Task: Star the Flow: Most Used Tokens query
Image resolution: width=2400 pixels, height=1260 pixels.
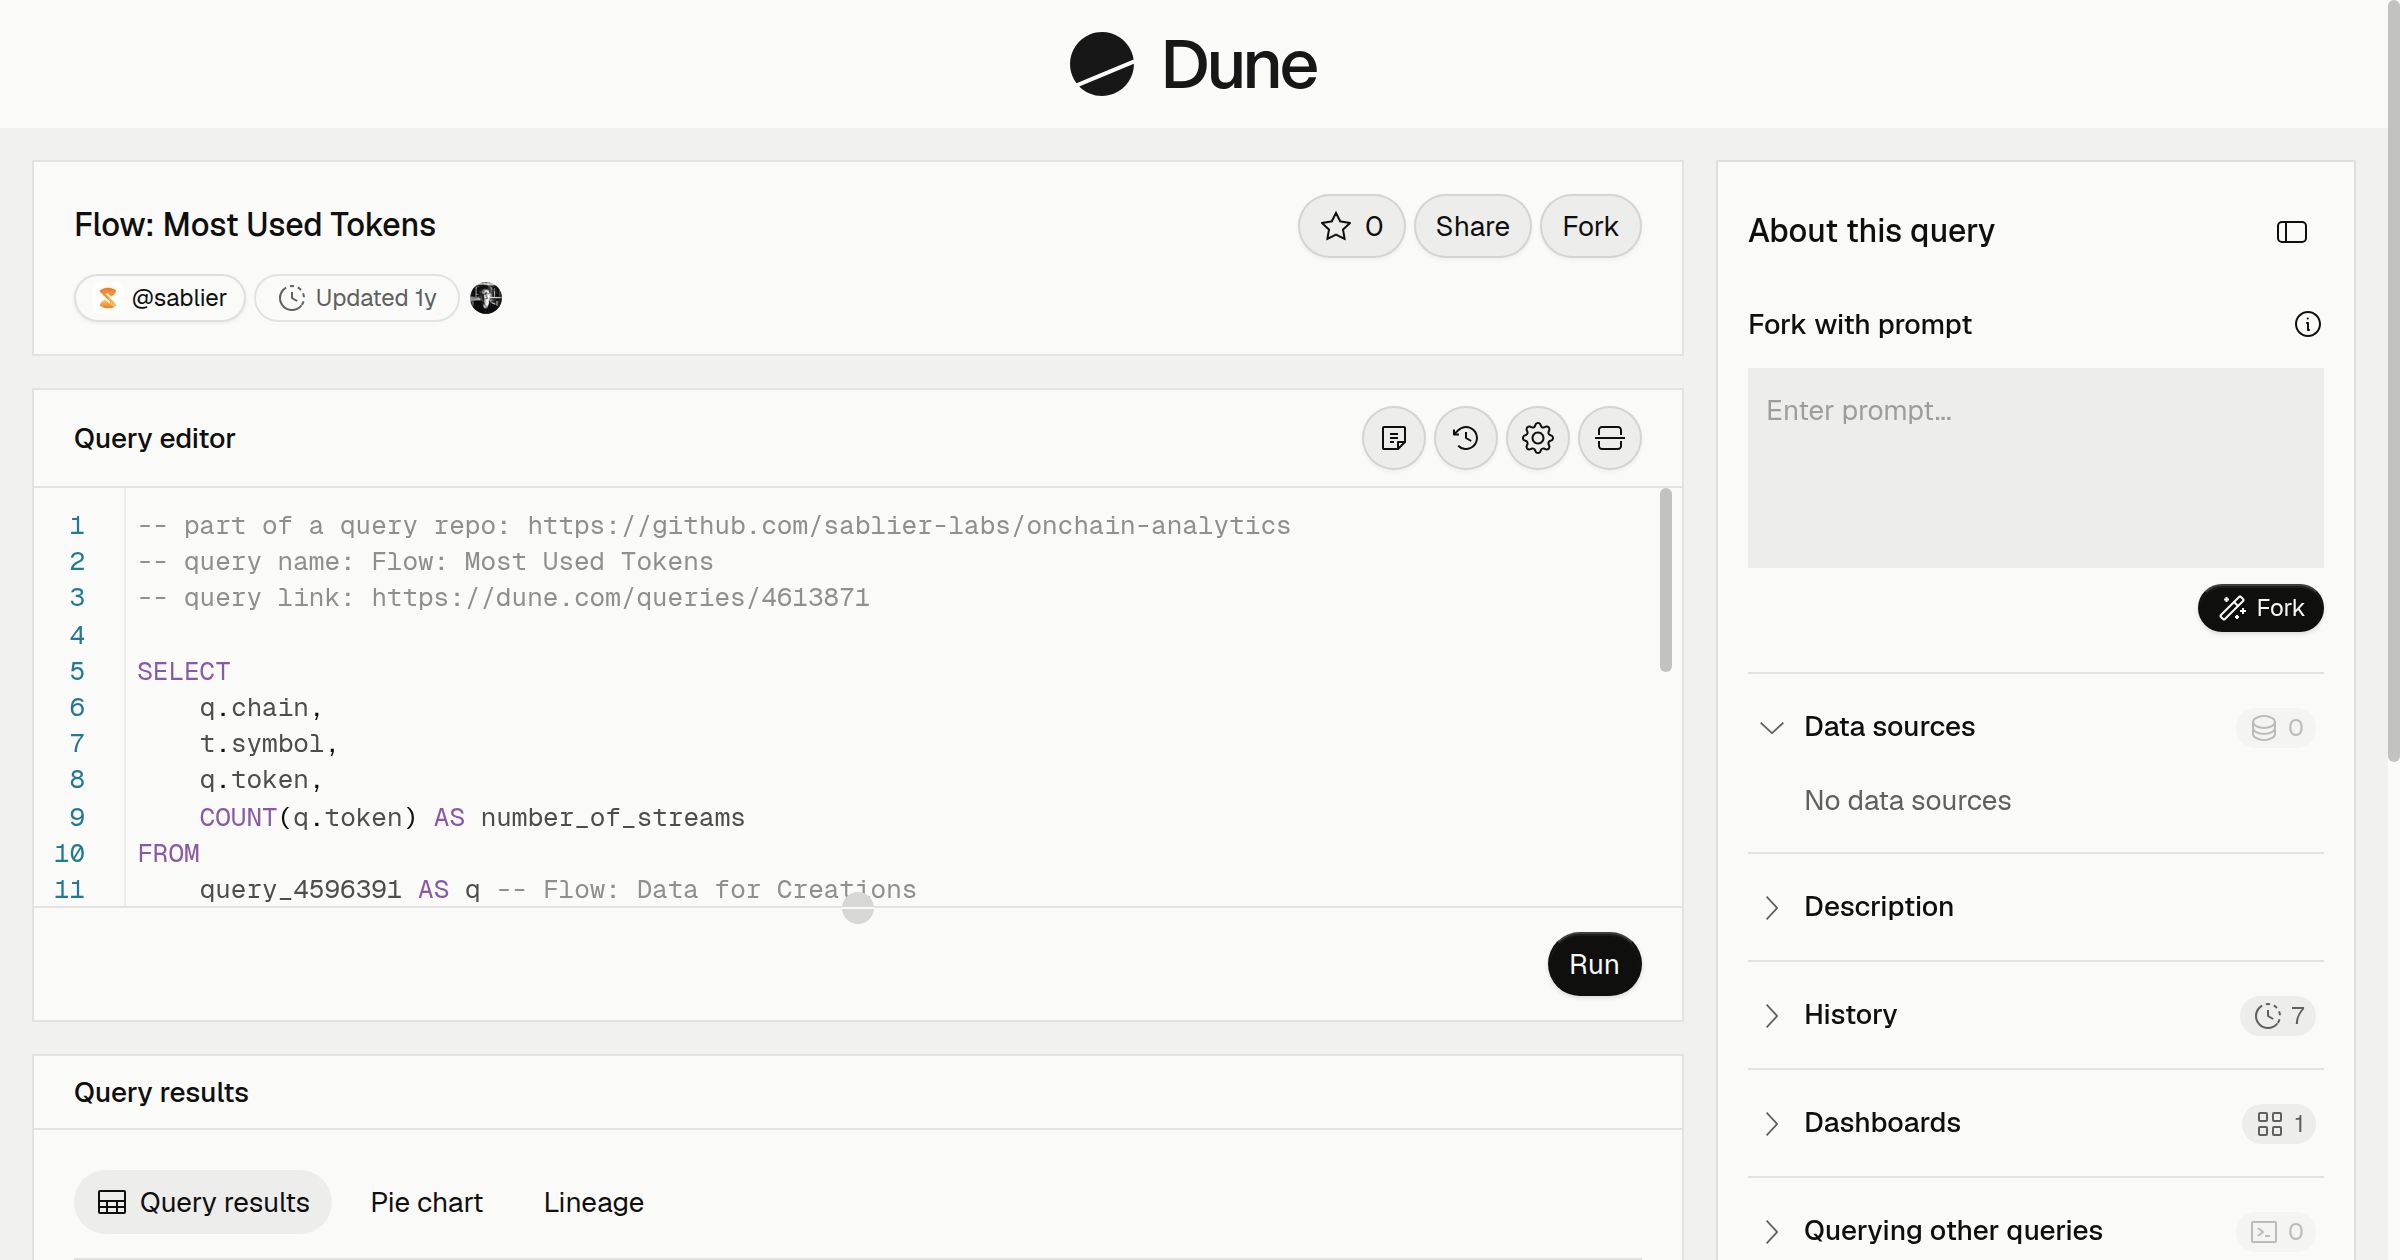Action: pyautogui.click(x=1352, y=226)
